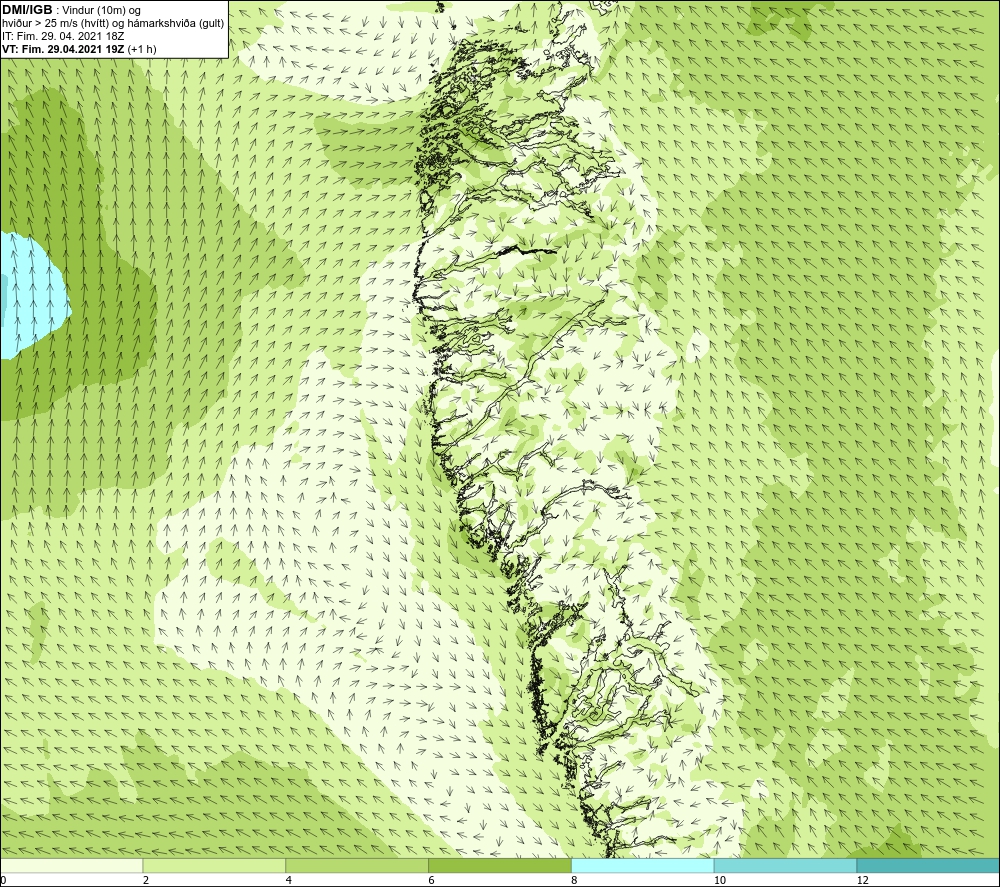This screenshot has height=887, width=1000.
Task: Click the 'DMI/IGB' bold title text
Action: pyautogui.click(x=27, y=10)
